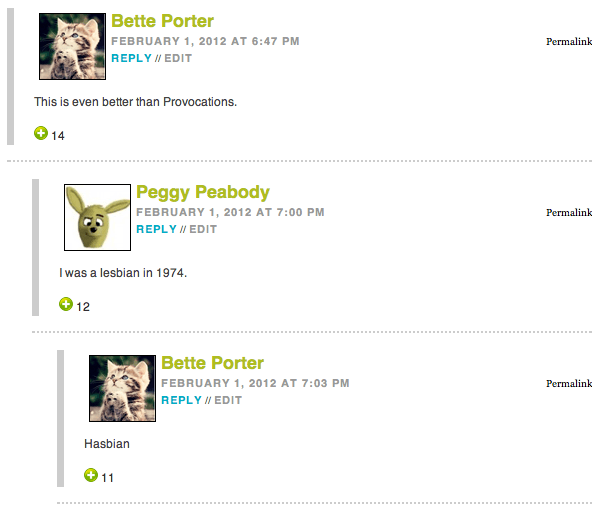The height and width of the screenshot is (514, 599).
Task: Visit Bette Porter's profile from first comment
Action: (162, 21)
